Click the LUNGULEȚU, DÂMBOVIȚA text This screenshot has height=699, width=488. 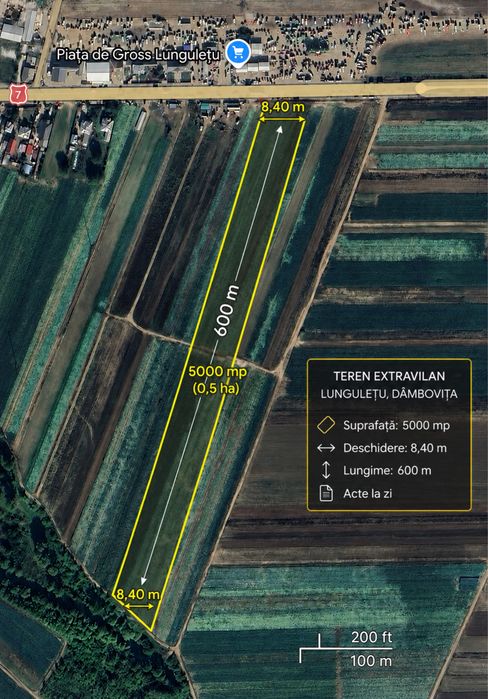coord(389,394)
